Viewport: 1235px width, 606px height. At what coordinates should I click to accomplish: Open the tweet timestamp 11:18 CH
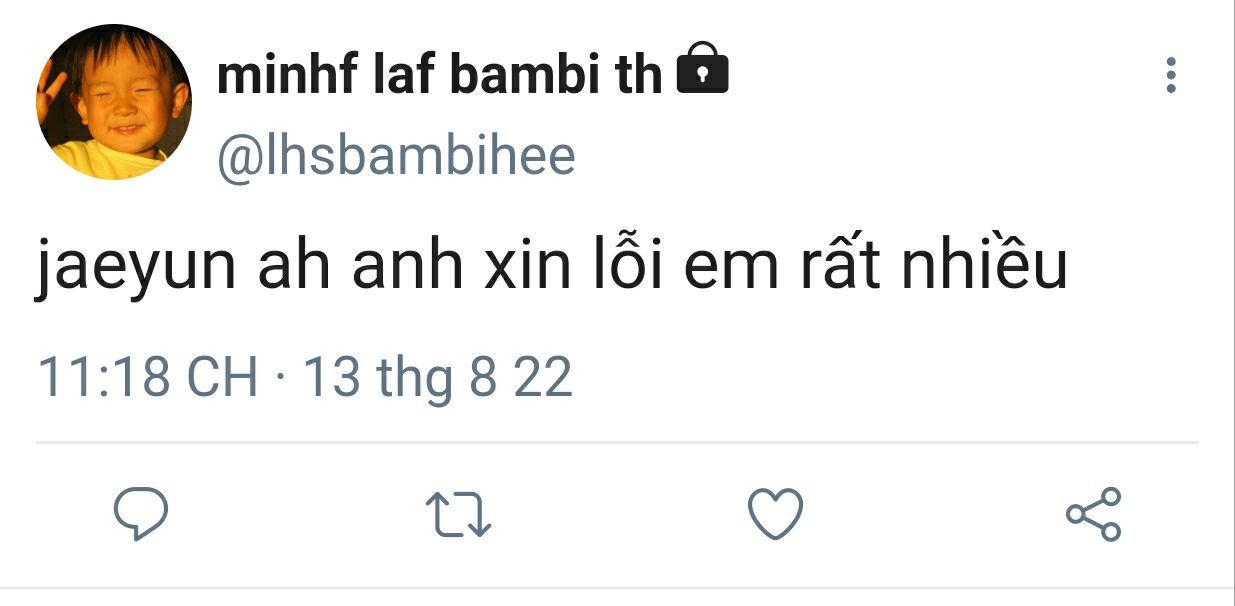[148, 379]
